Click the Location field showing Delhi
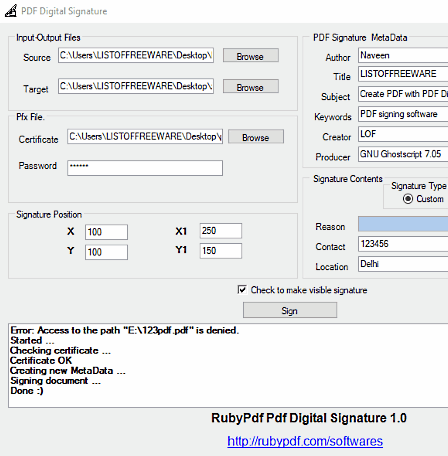448x456 pixels. pyautogui.click(x=403, y=264)
